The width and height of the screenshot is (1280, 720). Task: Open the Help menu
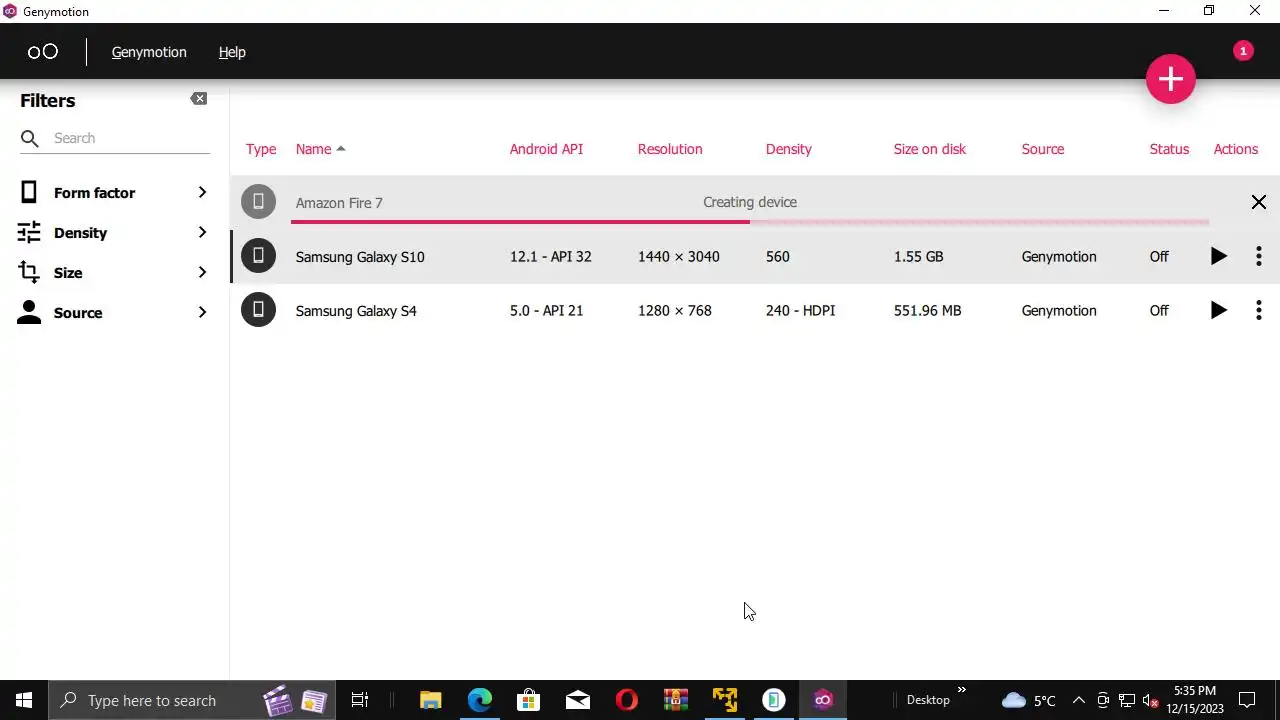point(232,52)
